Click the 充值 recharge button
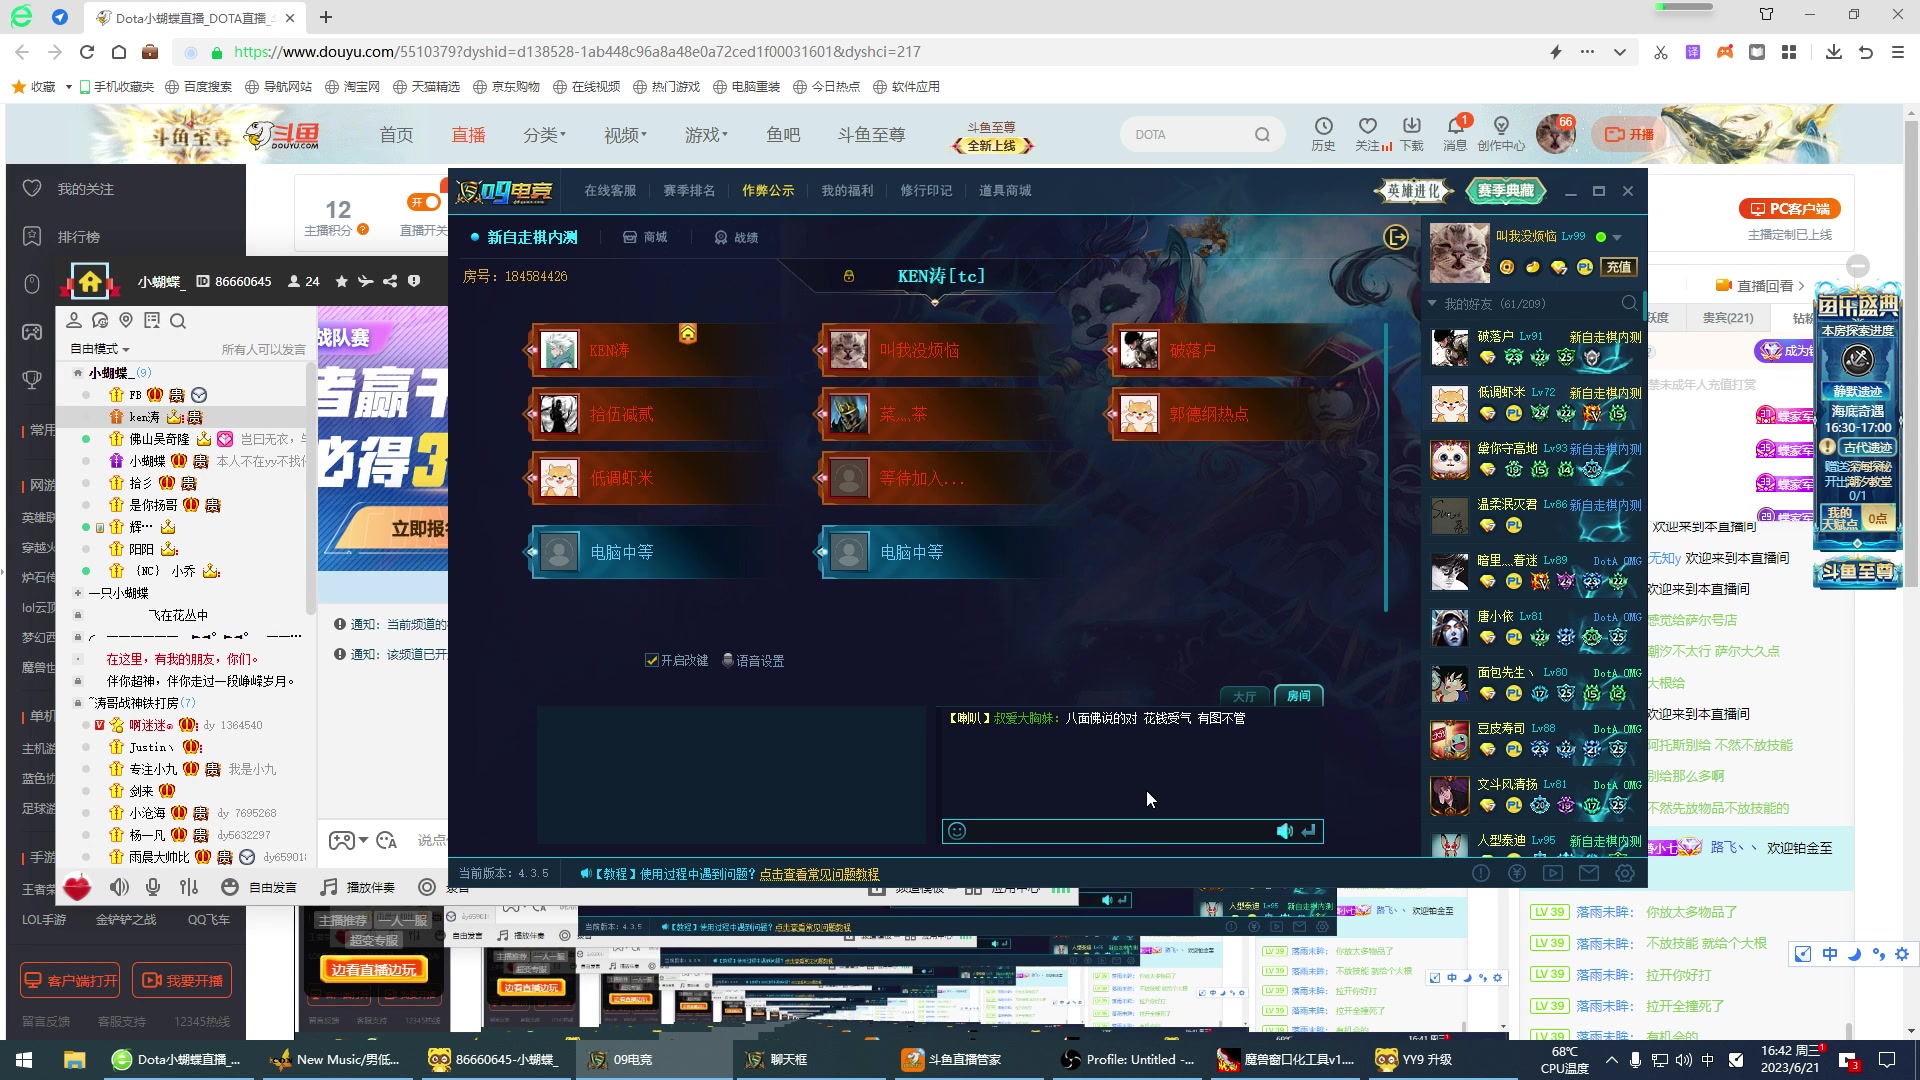1920x1080 pixels. pyautogui.click(x=1619, y=266)
